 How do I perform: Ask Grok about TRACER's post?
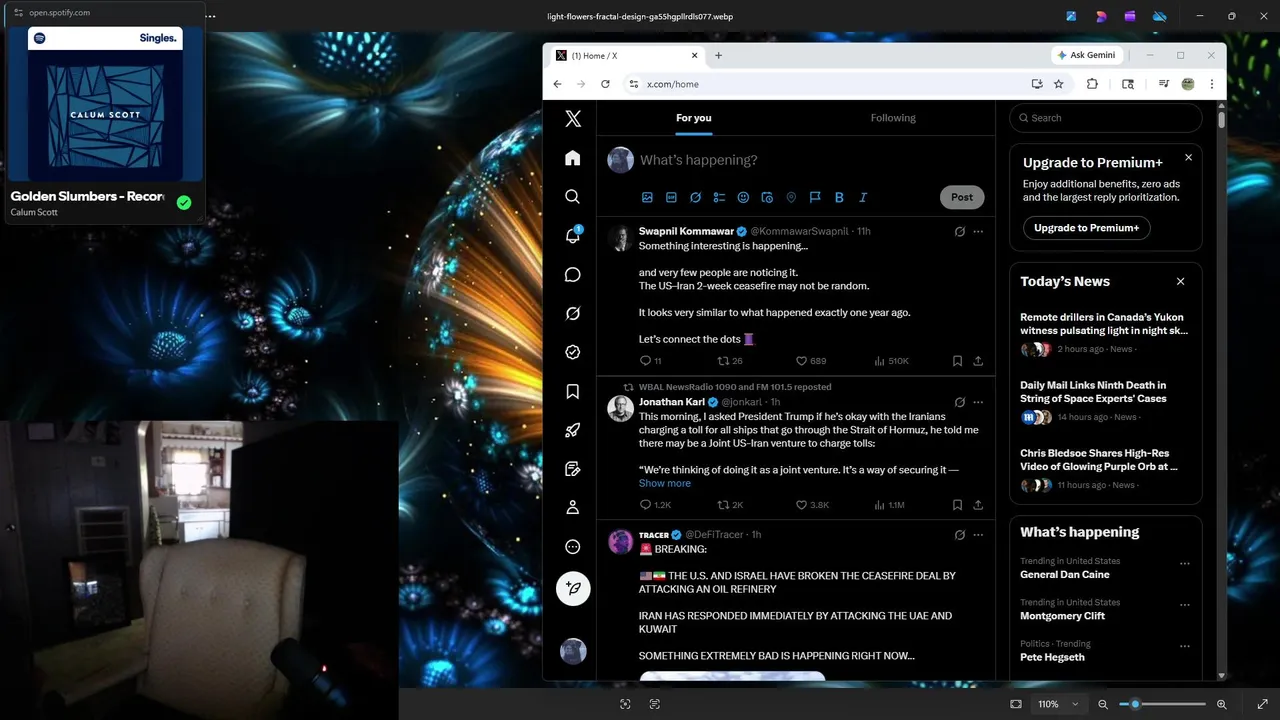tap(960, 535)
